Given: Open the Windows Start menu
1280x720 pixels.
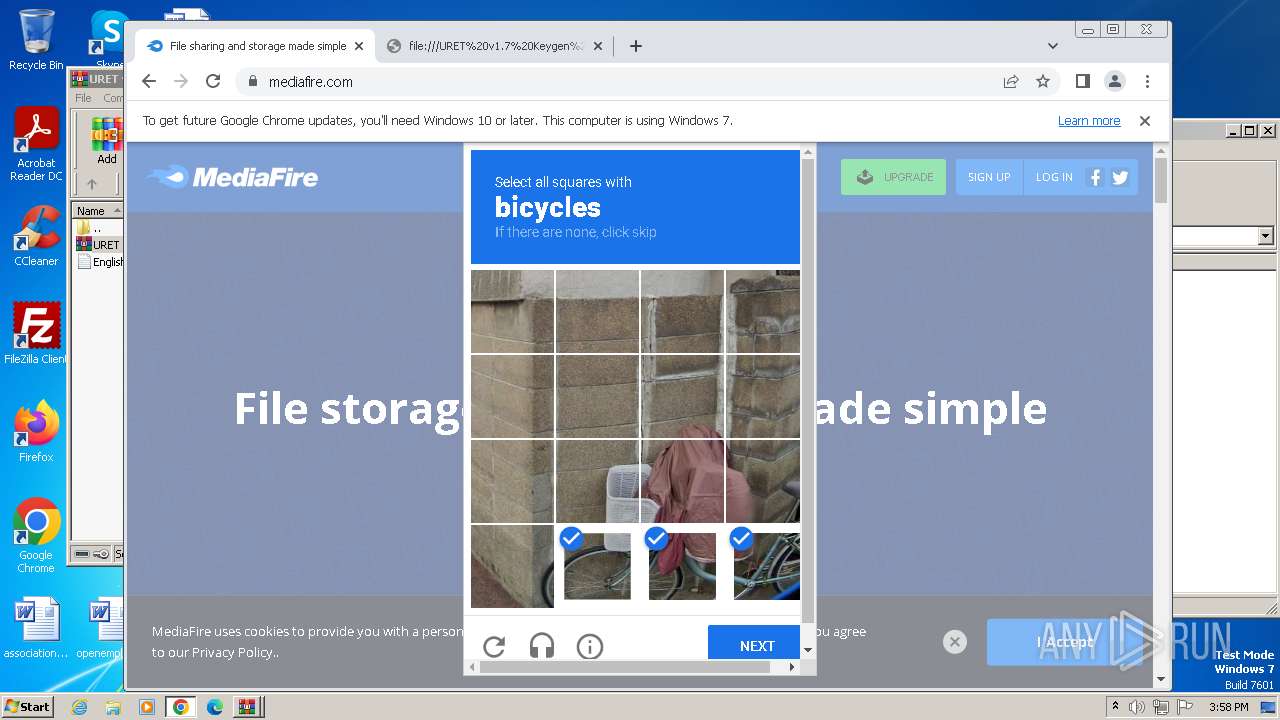Looking at the screenshot, I should [x=27, y=707].
